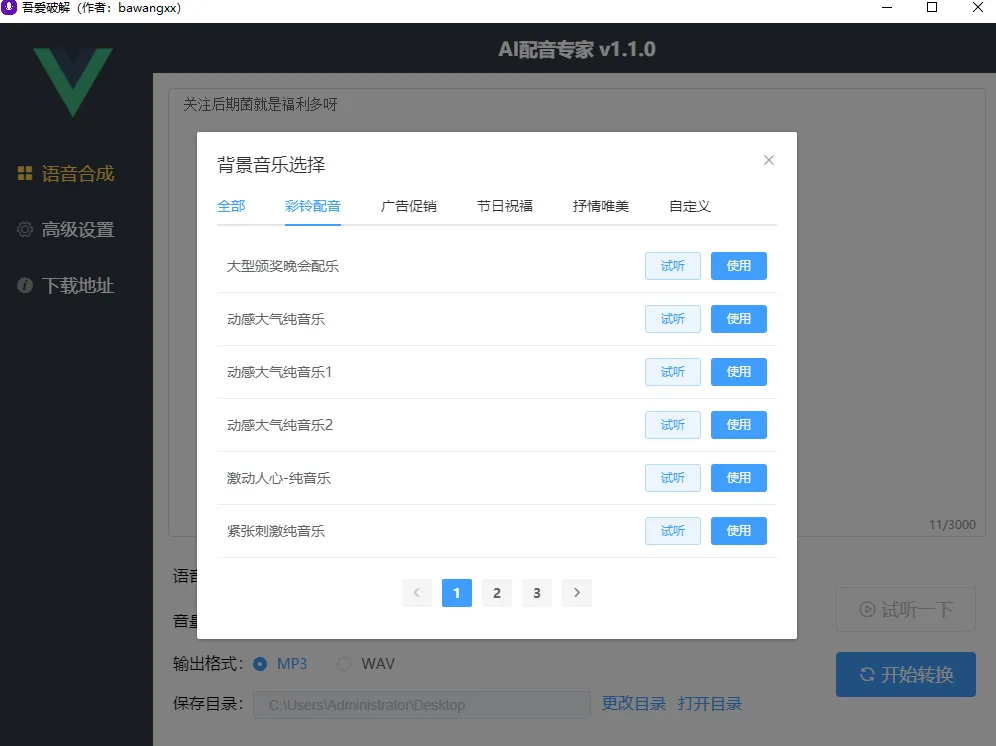Screen dimensions: 996x746
Task: Open the 自定义 tab
Action: coord(690,206)
